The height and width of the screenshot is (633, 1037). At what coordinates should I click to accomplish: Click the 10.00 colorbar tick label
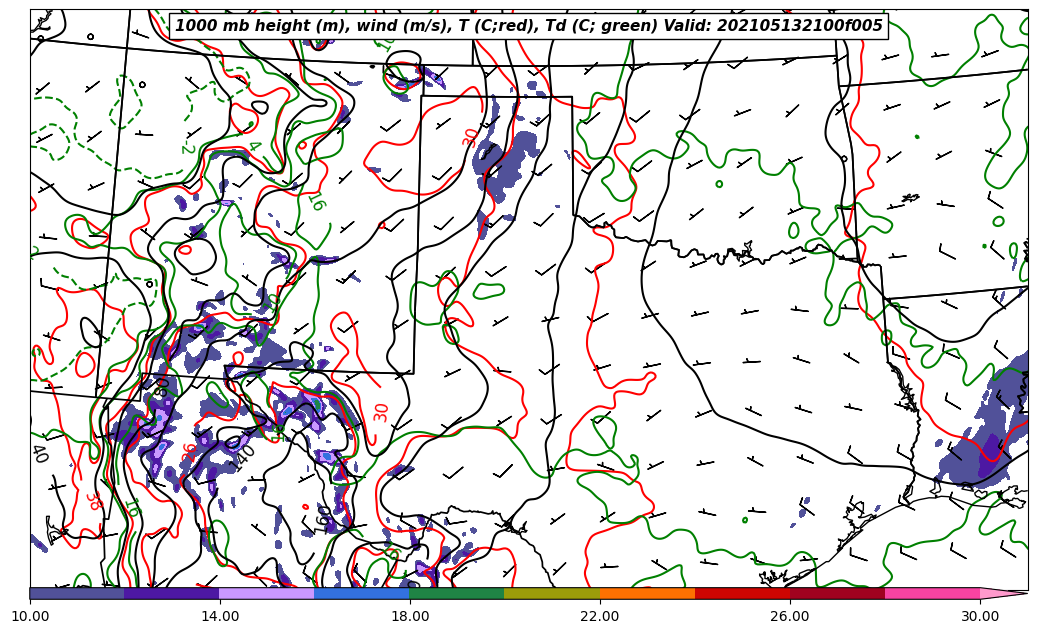click(x=30, y=616)
